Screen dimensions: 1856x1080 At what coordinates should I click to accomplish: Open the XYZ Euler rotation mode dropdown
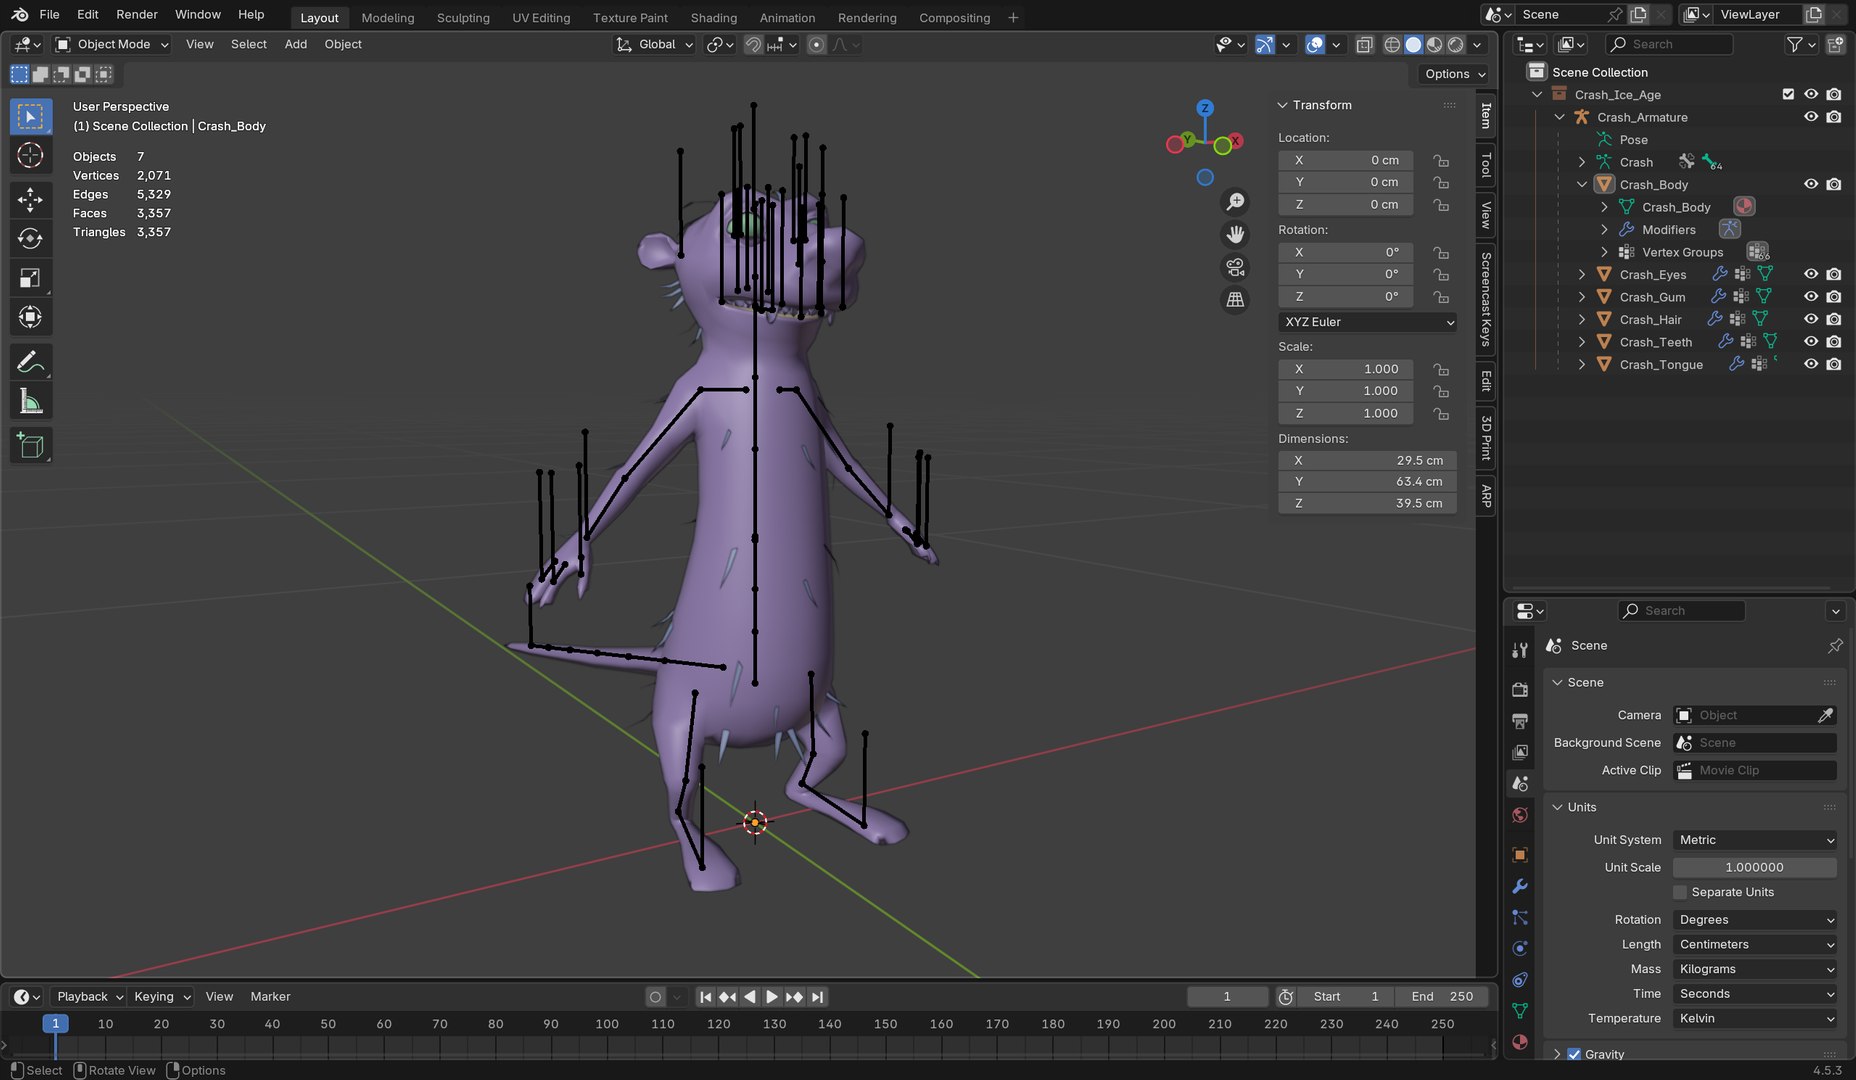[x=1367, y=322]
